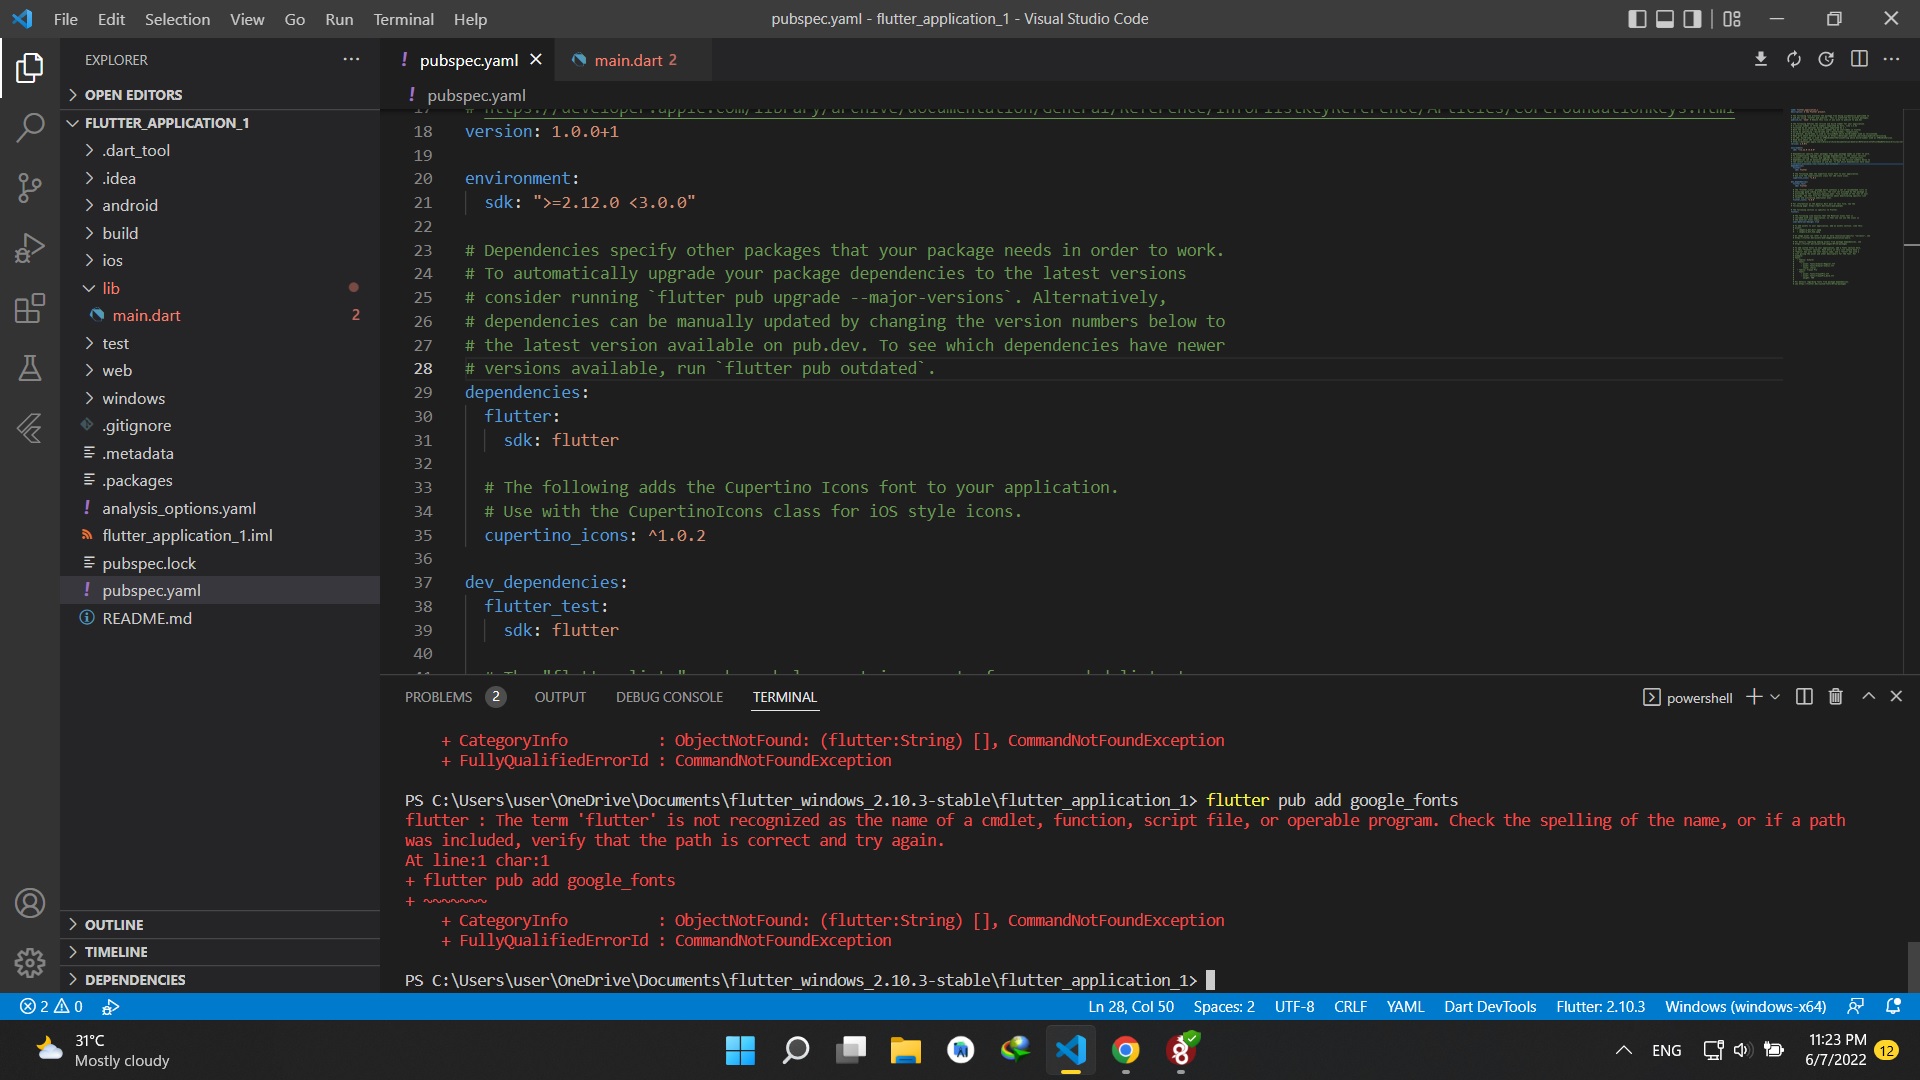Expand the windows folder

[220, 398]
